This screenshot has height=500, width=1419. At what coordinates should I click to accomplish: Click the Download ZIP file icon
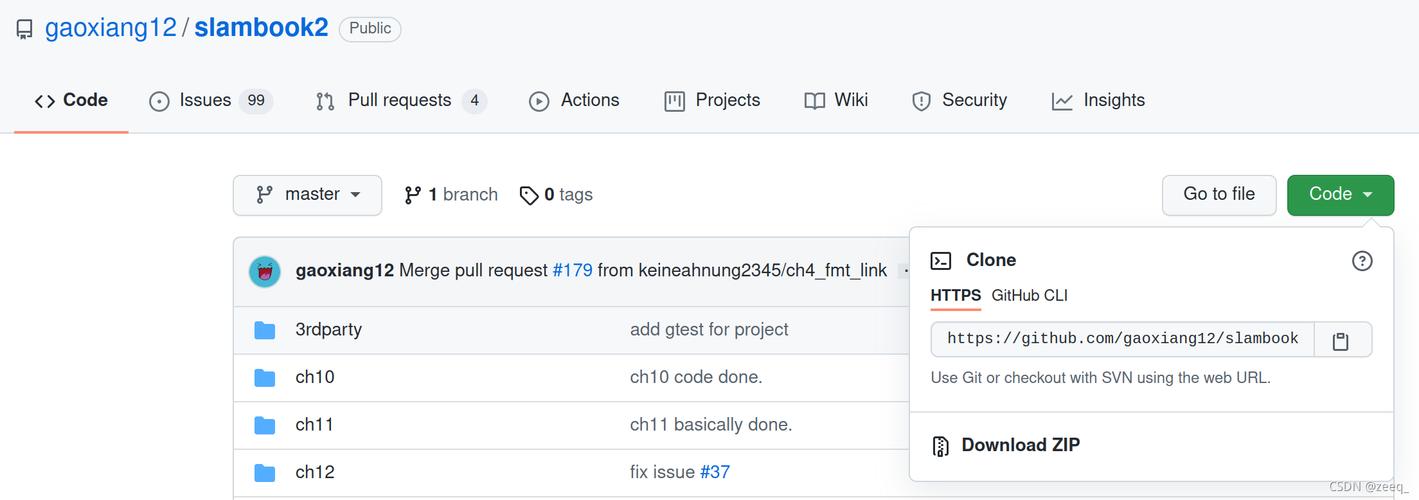pos(940,446)
